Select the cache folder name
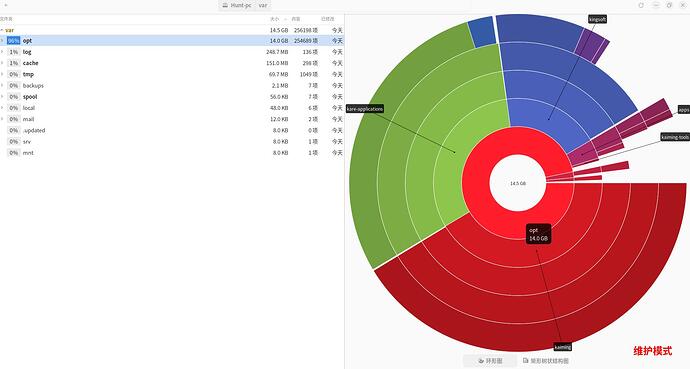690x369 pixels. click(30, 63)
